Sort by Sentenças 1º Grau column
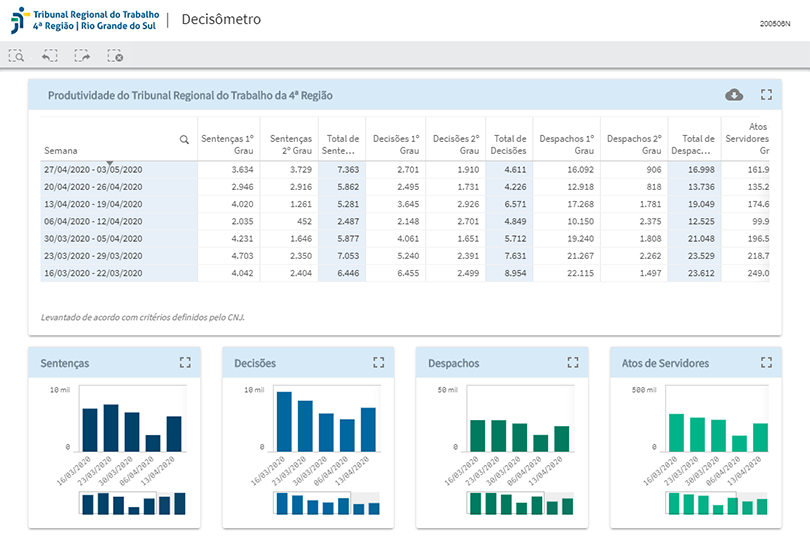810x540 pixels. click(x=228, y=144)
